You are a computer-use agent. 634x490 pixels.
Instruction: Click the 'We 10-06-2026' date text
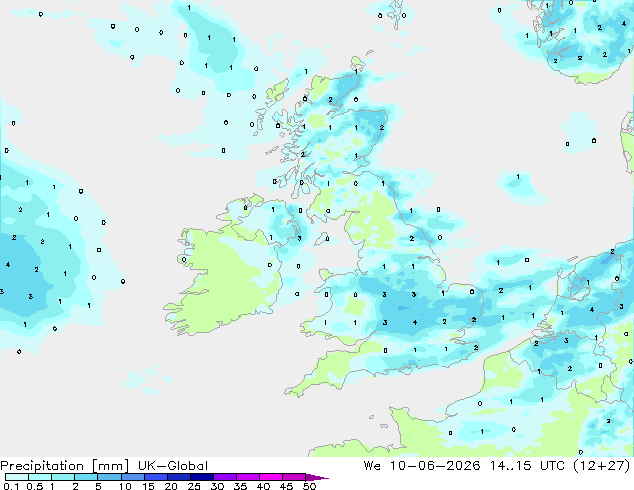tap(422, 466)
